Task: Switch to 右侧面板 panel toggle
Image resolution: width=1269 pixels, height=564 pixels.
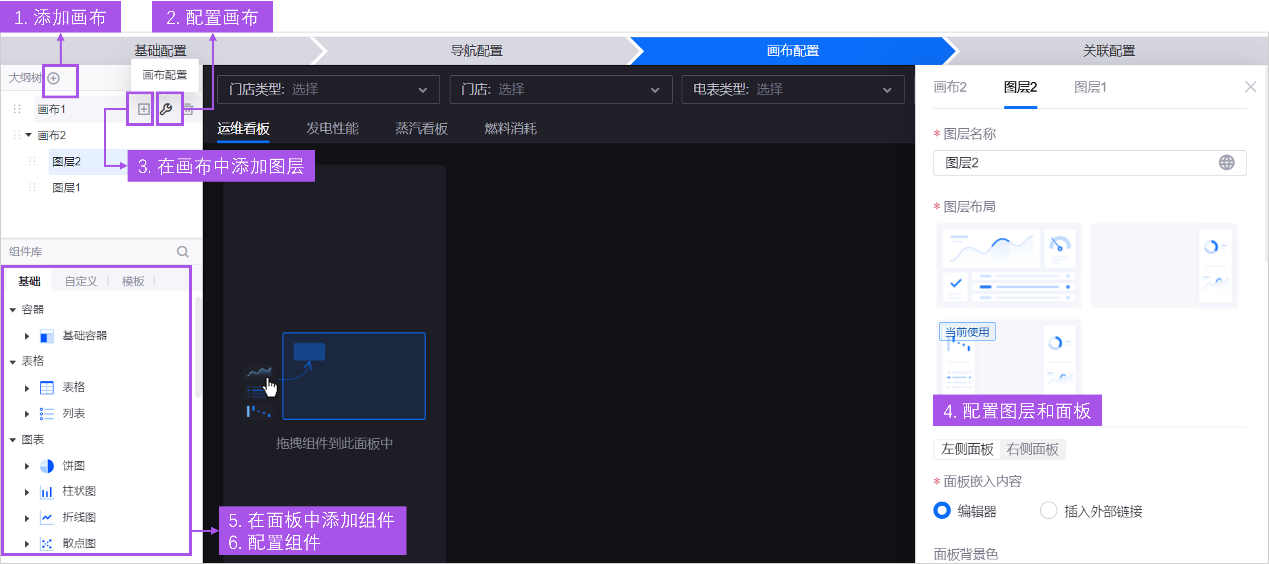Action: pyautogui.click(x=1033, y=449)
